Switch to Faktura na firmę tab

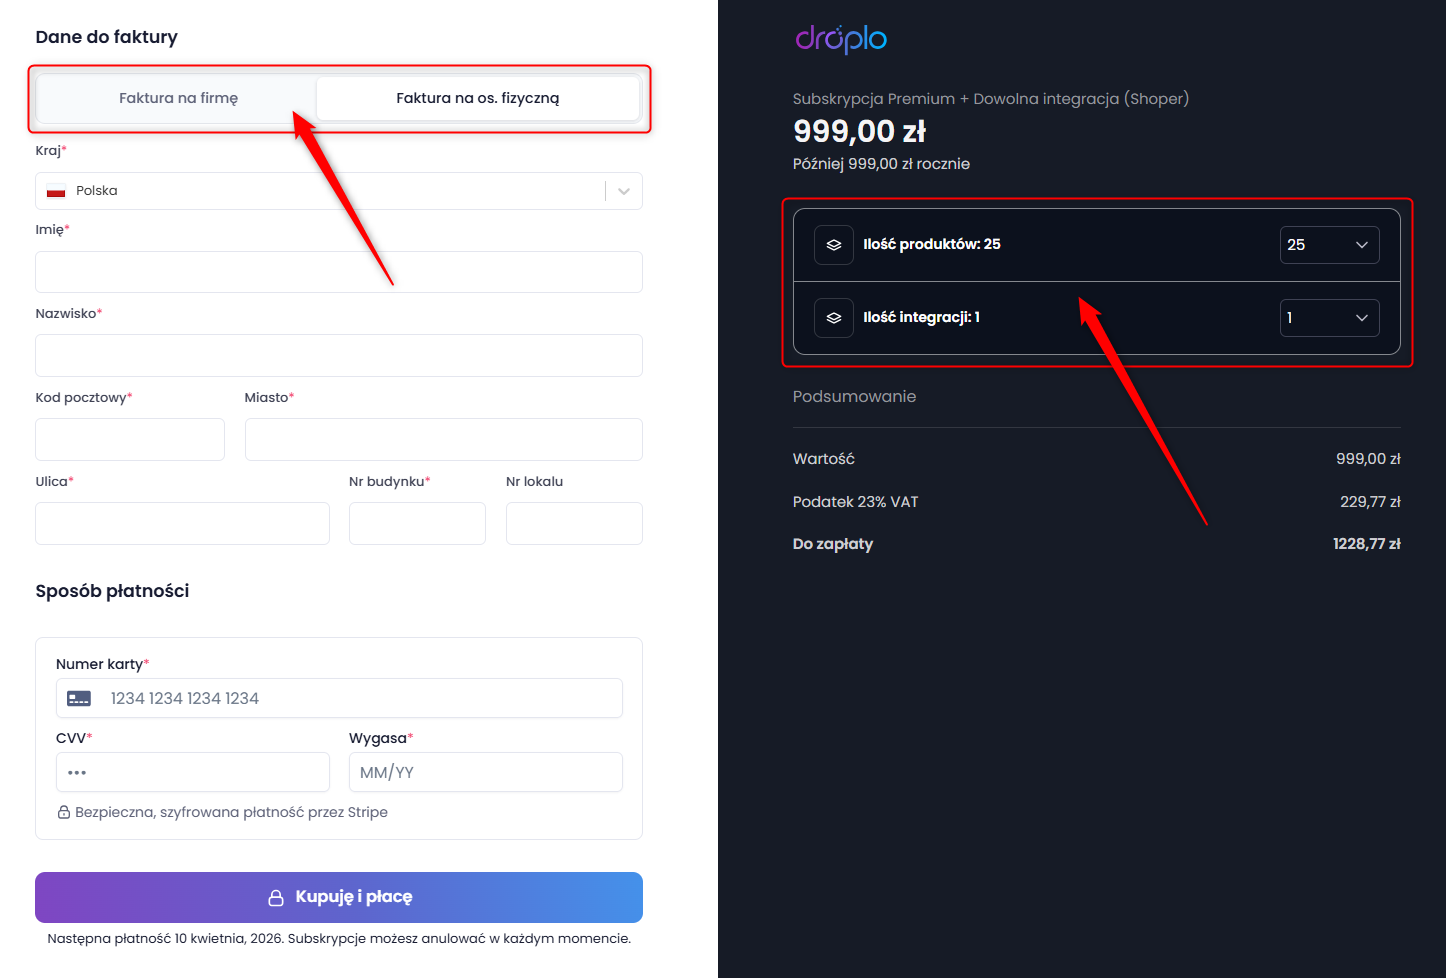coord(178,98)
